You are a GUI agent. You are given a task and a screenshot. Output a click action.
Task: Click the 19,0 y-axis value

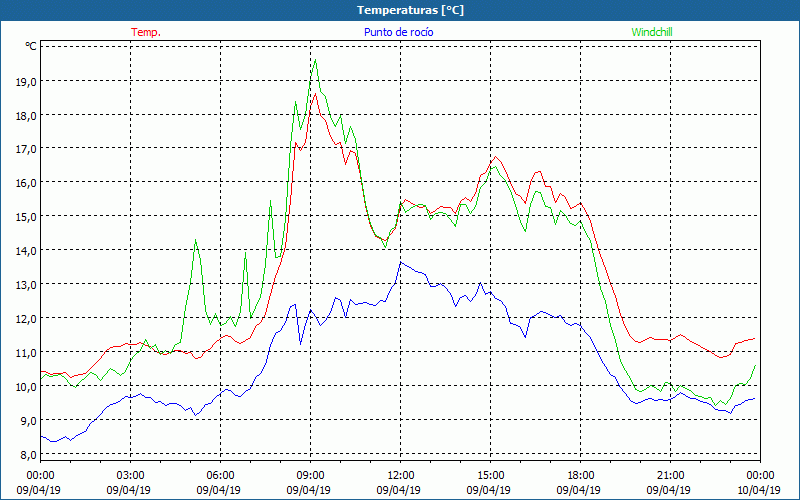[x=27, y=82]
